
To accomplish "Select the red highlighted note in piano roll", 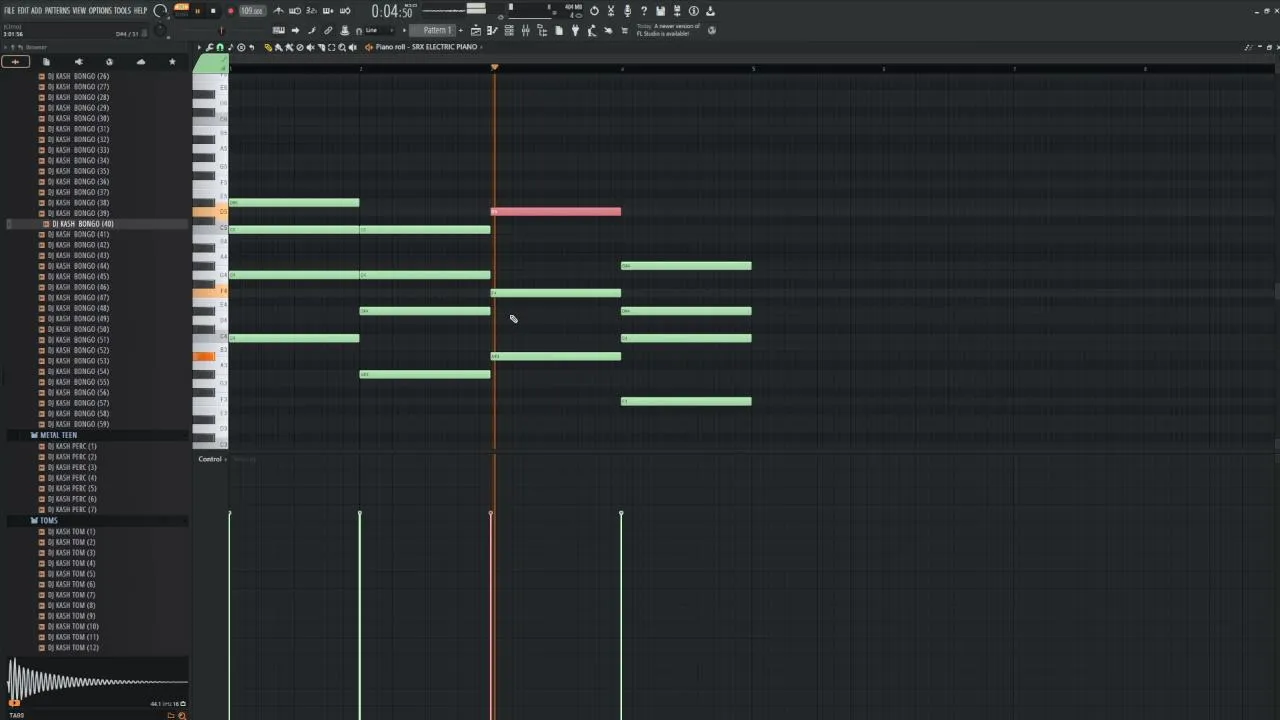I will (556, 212).
